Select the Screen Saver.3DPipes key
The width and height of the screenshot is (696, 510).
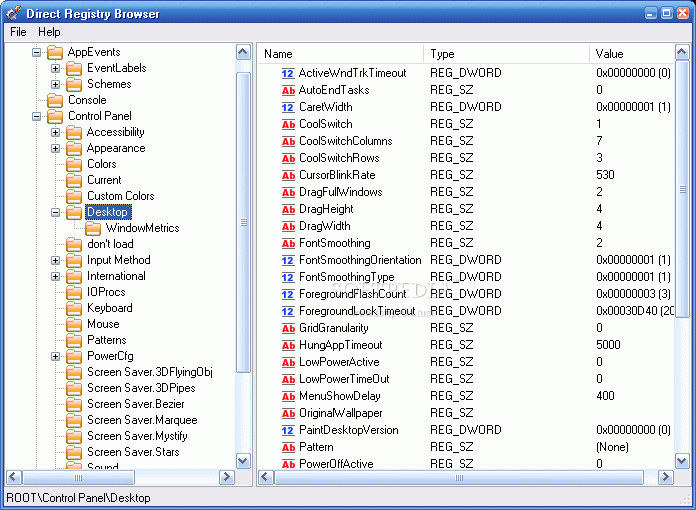[141, 388]
